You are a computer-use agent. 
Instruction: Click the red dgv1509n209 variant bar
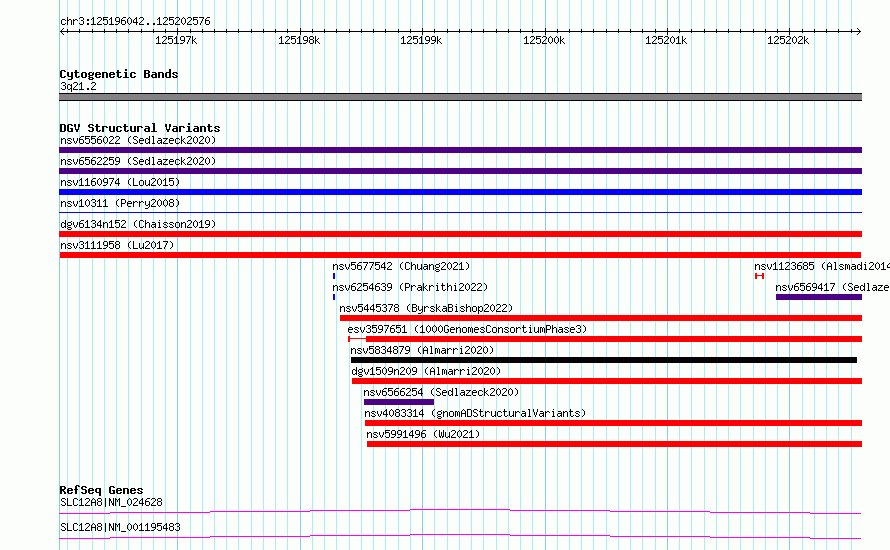coord(607,381)
